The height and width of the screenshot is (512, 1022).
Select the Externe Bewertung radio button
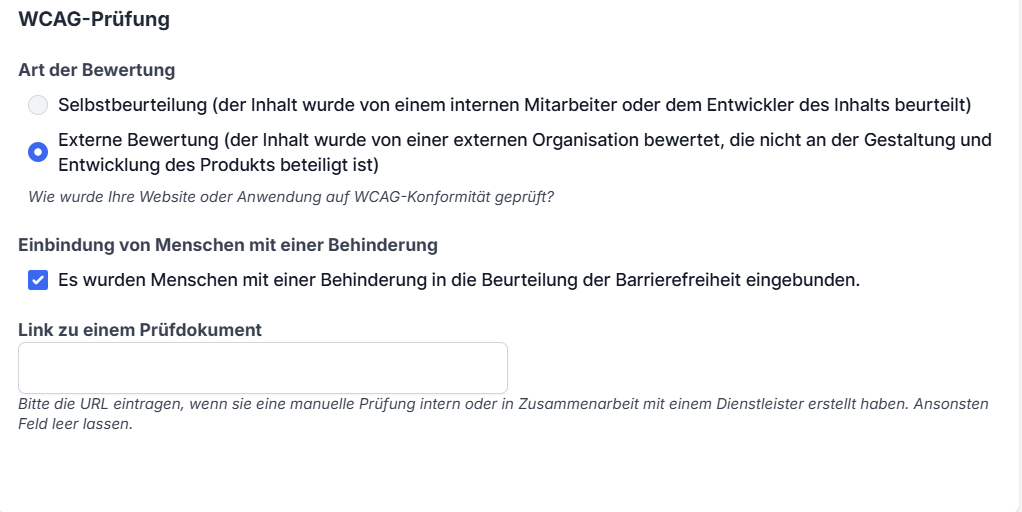(38, 152)
